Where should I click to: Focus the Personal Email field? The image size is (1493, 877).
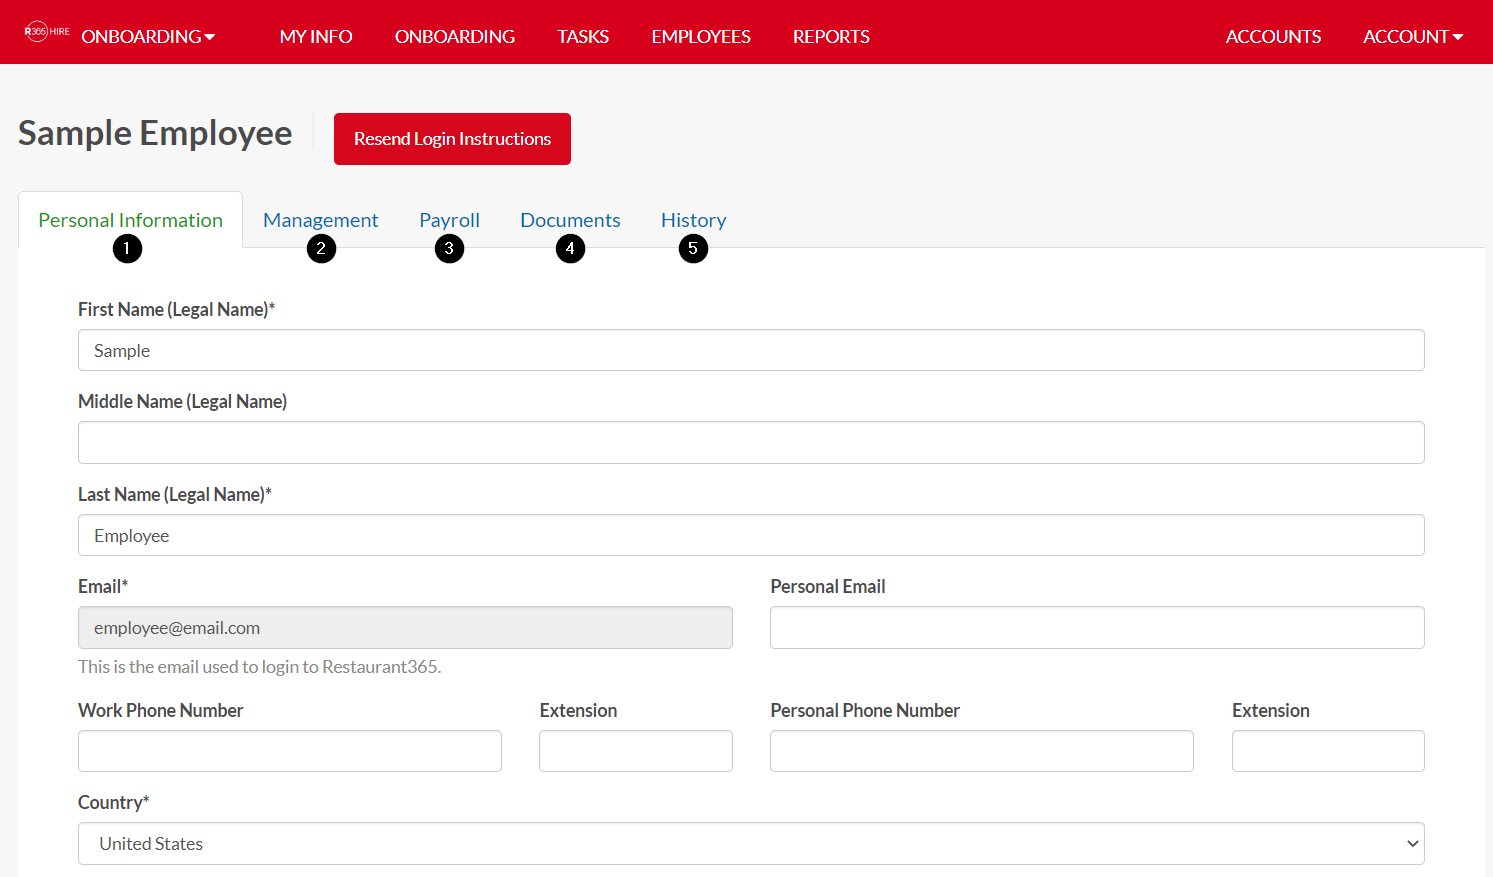[x=1097, y=627]
